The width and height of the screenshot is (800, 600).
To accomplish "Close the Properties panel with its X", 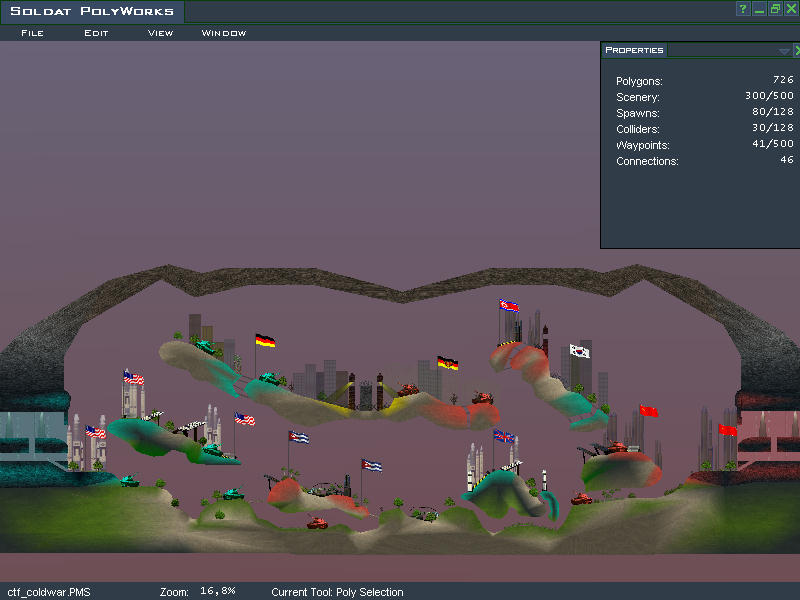I will point(796,50).
